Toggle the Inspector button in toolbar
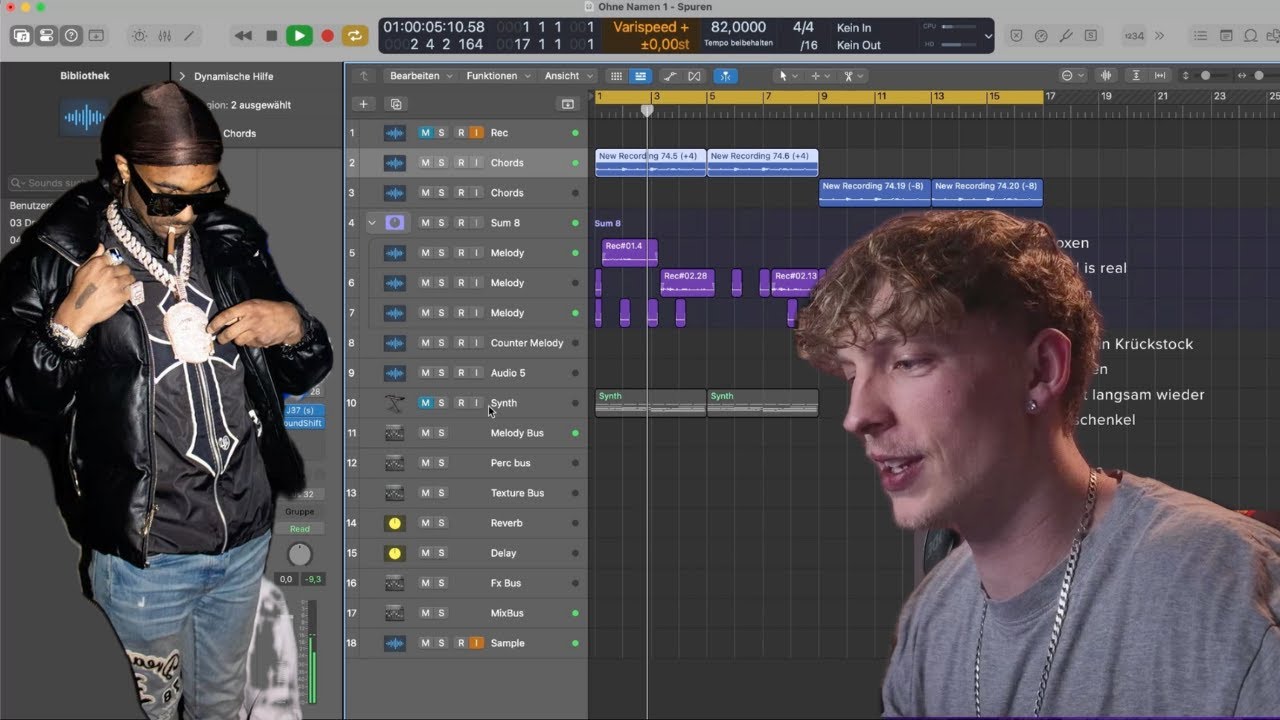1280x720 pixels. coord(46,36)
